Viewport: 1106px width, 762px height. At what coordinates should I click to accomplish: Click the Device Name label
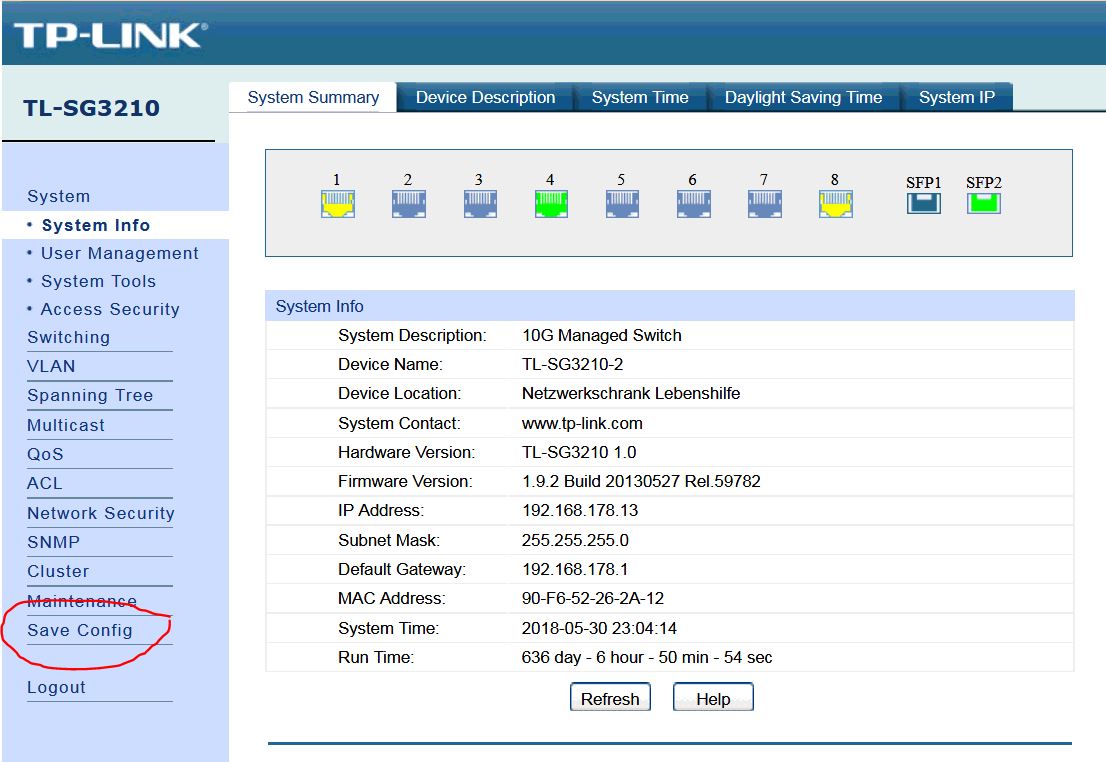pyautogui.click(x=390, y=364)
